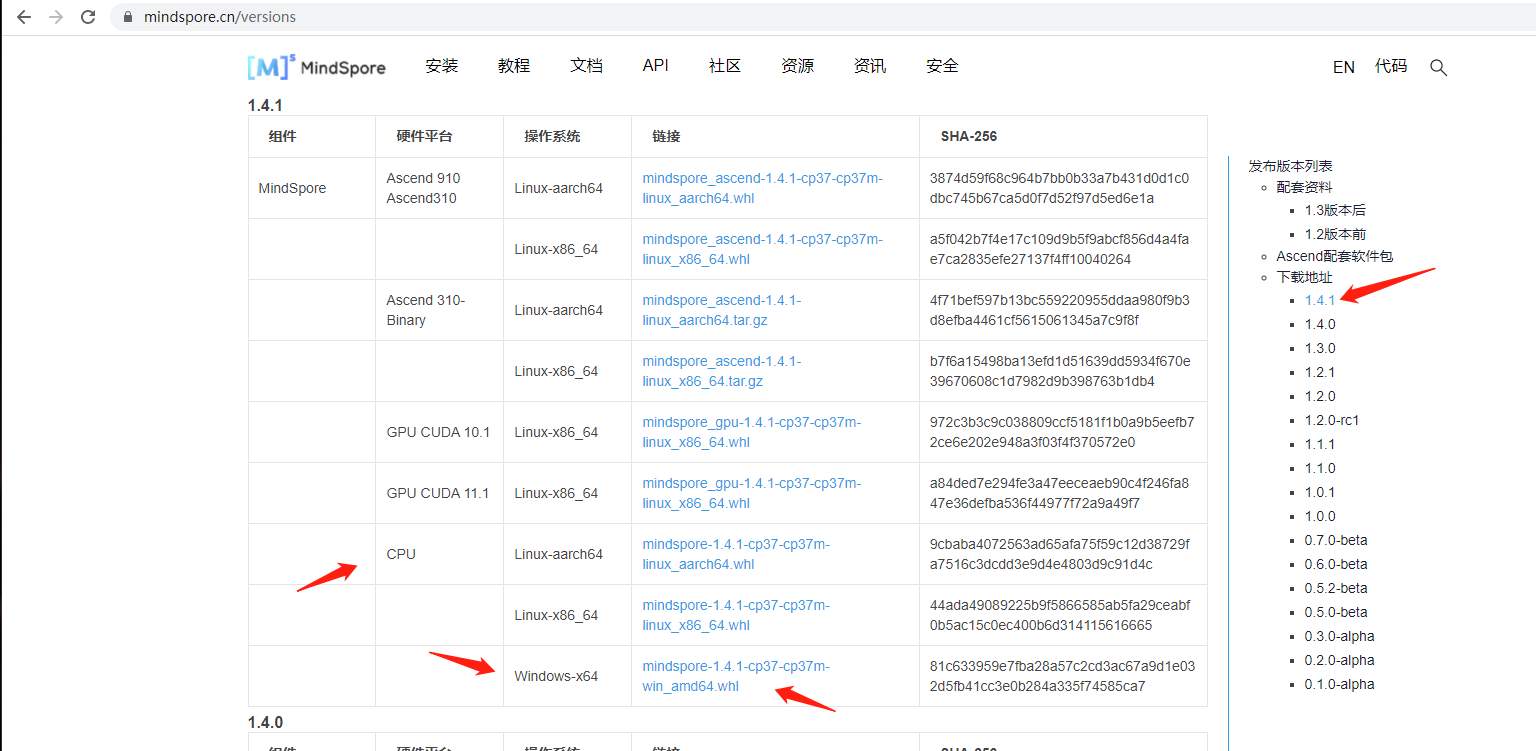
Task: Reload the page with the refresh icon
Action: [88, 17]
